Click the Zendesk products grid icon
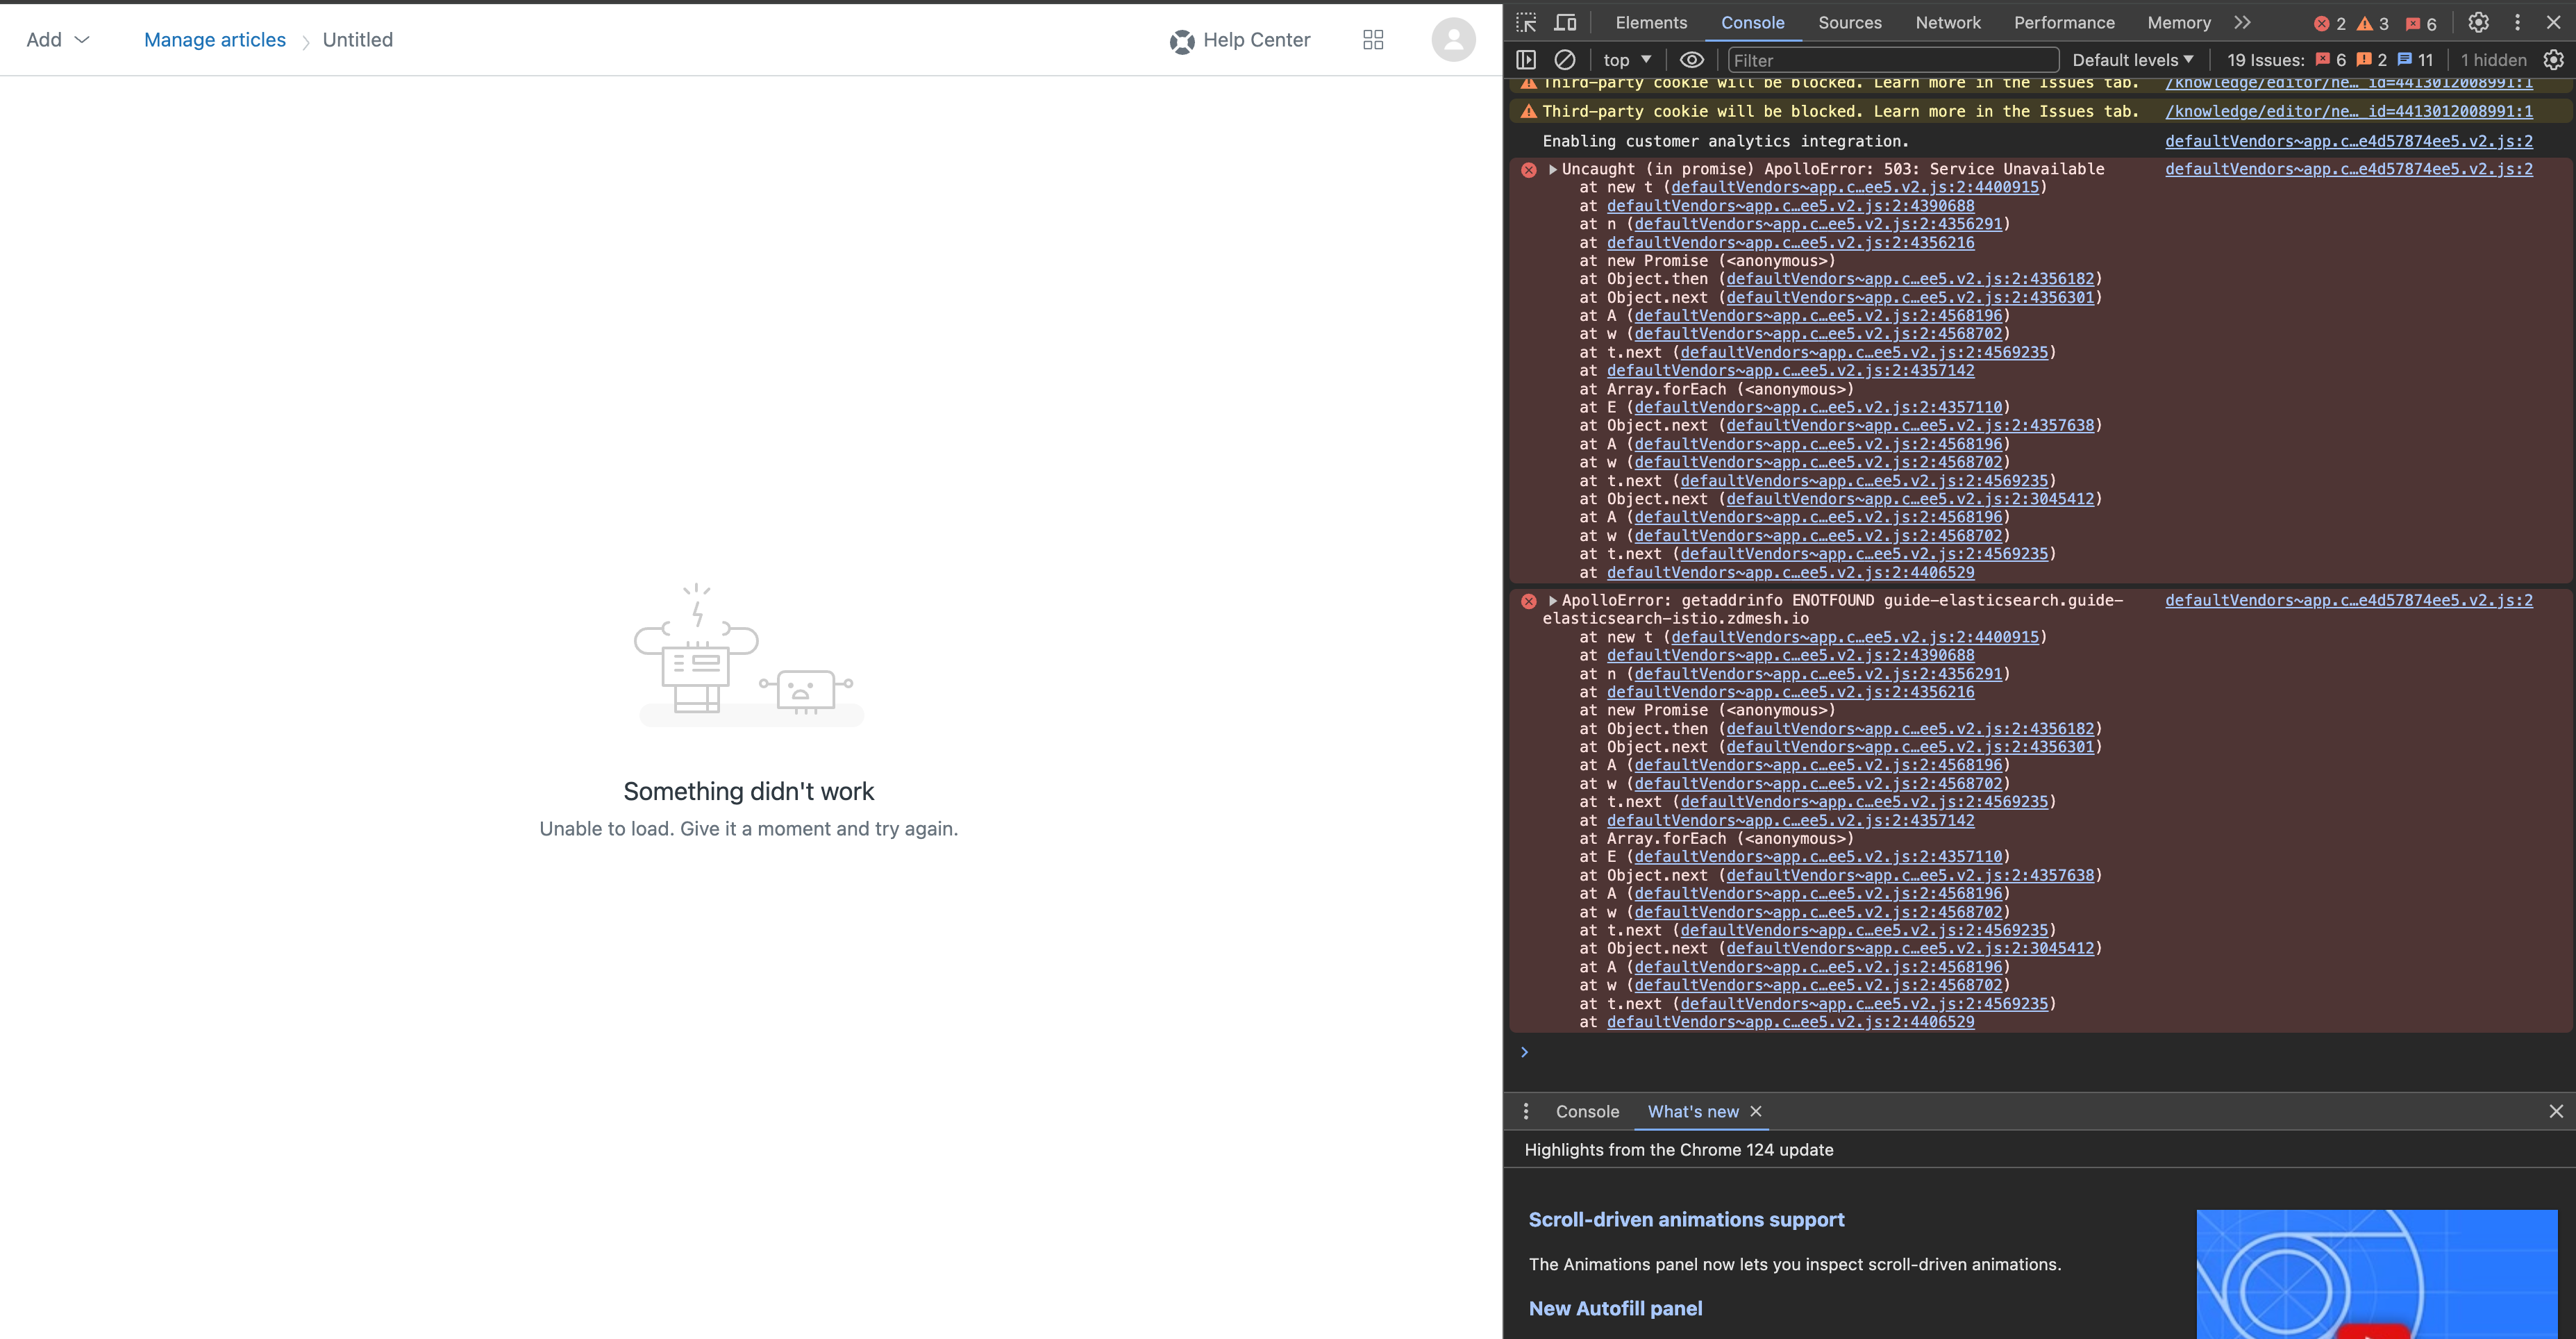Image resolution: width=2576 pixels, height=1339 pixels. [1373, 40]
